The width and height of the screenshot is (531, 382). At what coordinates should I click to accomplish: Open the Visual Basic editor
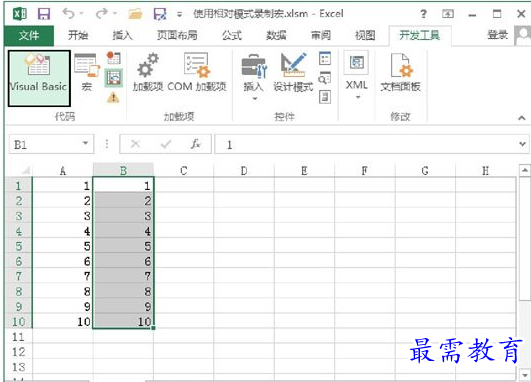pos(39,78)
